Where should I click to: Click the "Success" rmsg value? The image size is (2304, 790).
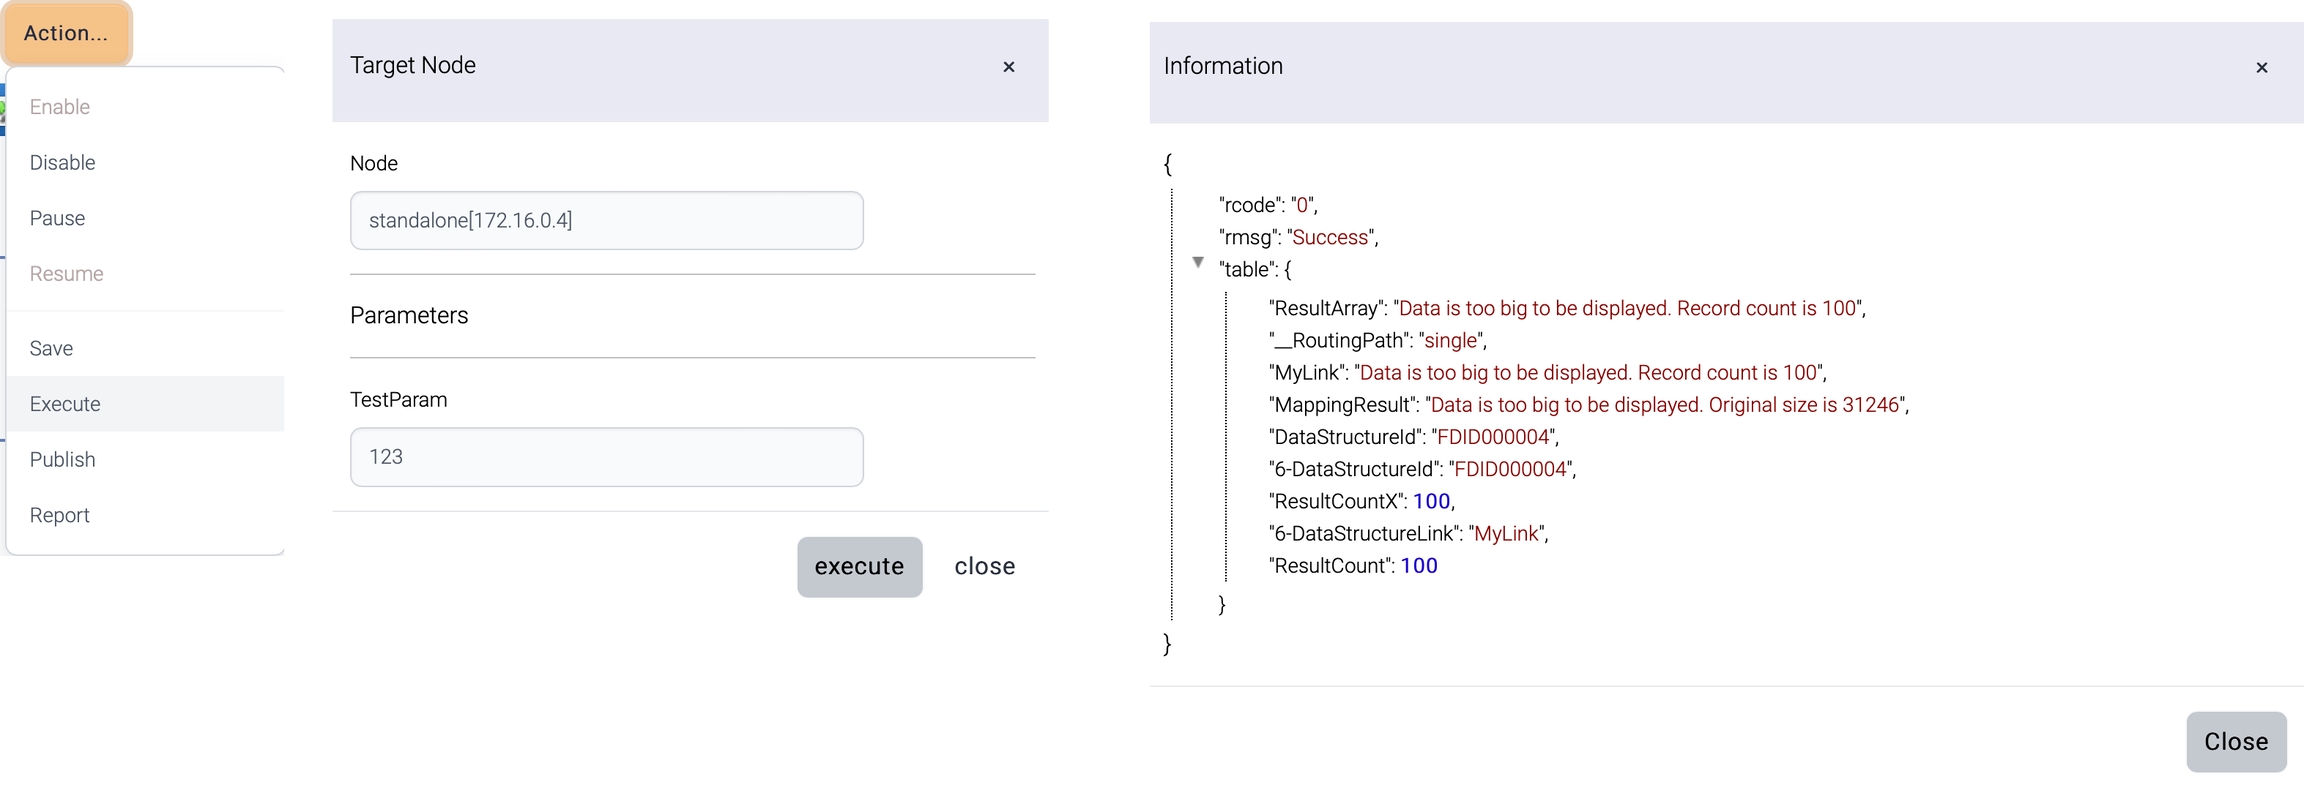1330,238
